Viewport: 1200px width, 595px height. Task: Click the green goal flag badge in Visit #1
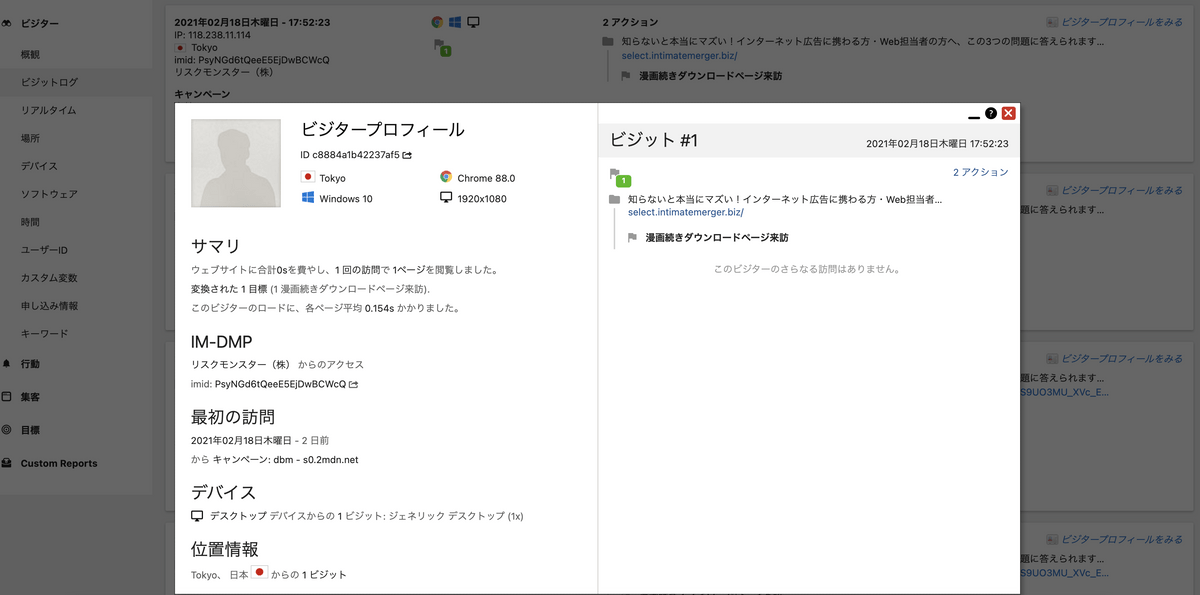[622, 179]
